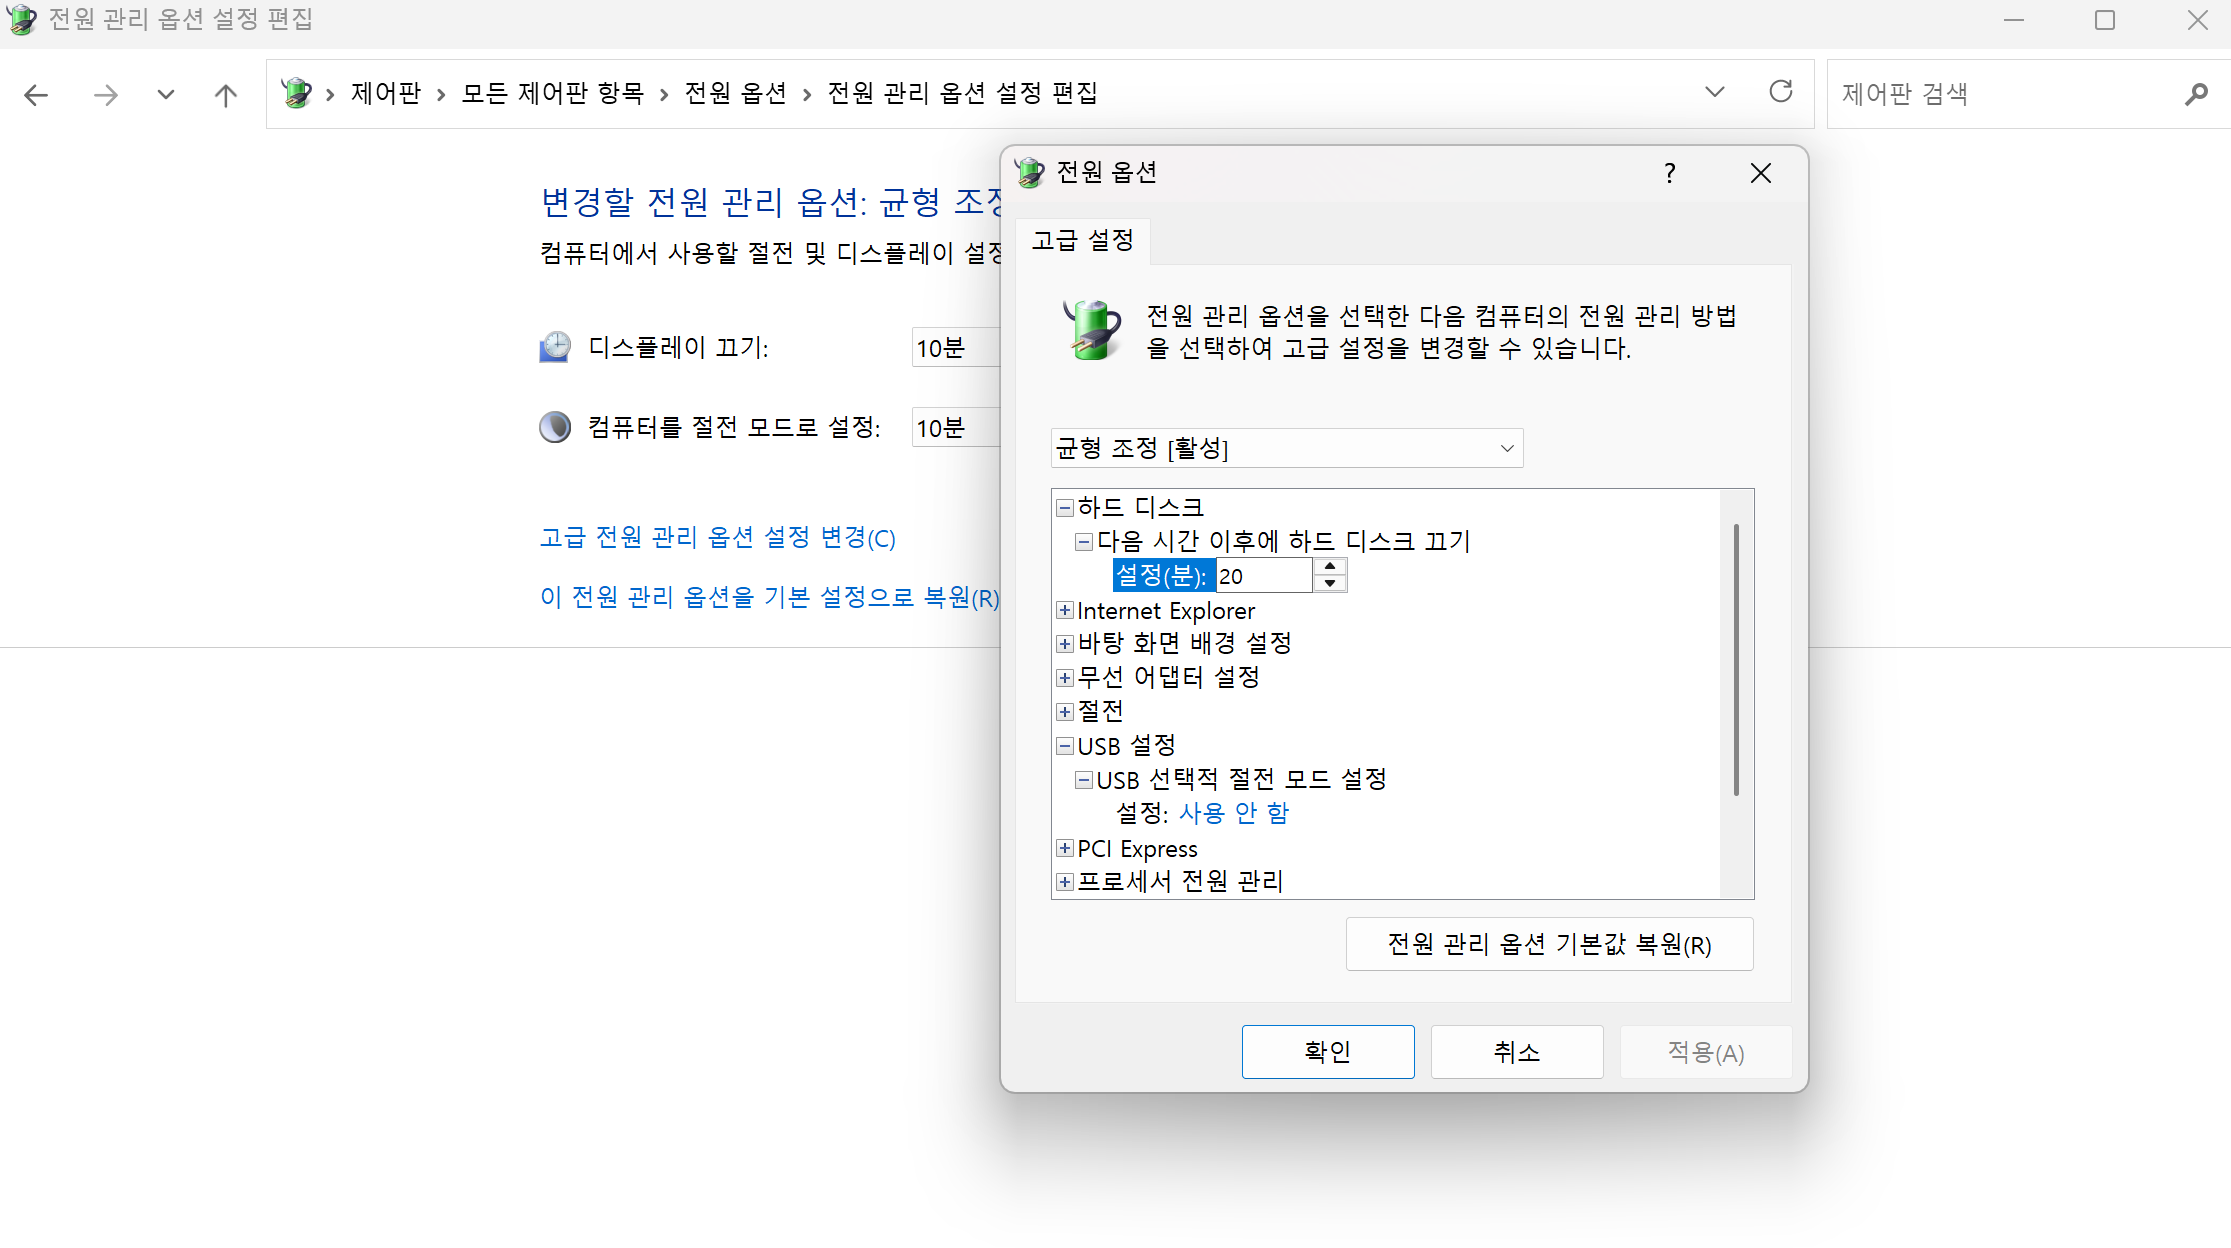Click the forward navigation arrow

coord(105,95)
